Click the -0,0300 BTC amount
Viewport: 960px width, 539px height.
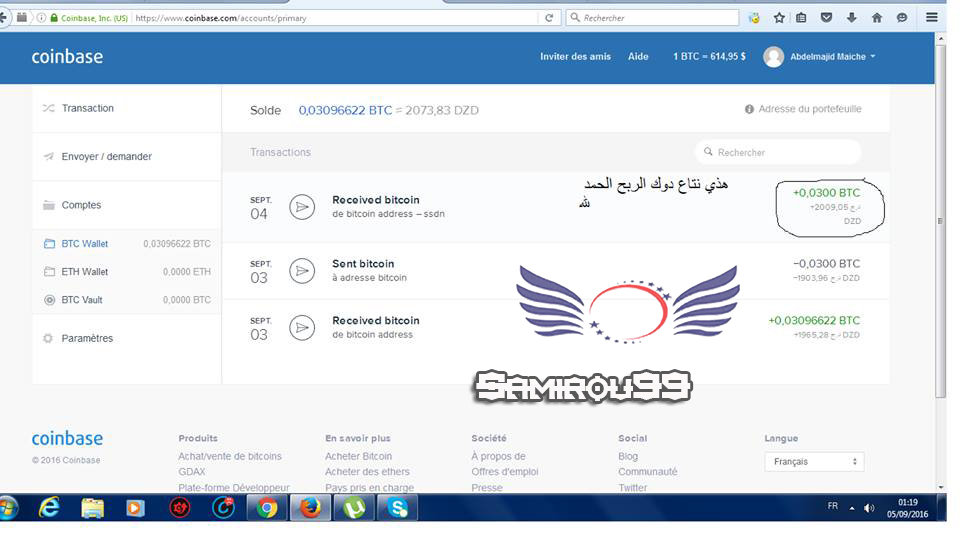(x=827, y=264)
